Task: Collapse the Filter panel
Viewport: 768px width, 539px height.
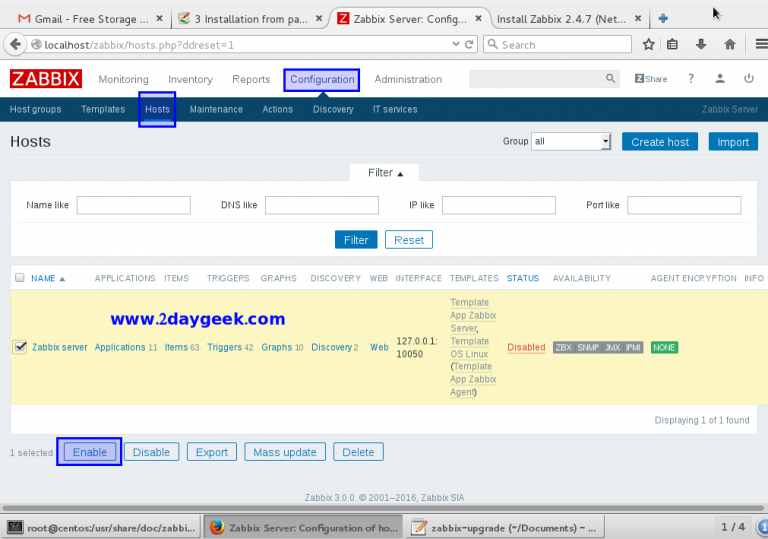Action: coord(385,173)
